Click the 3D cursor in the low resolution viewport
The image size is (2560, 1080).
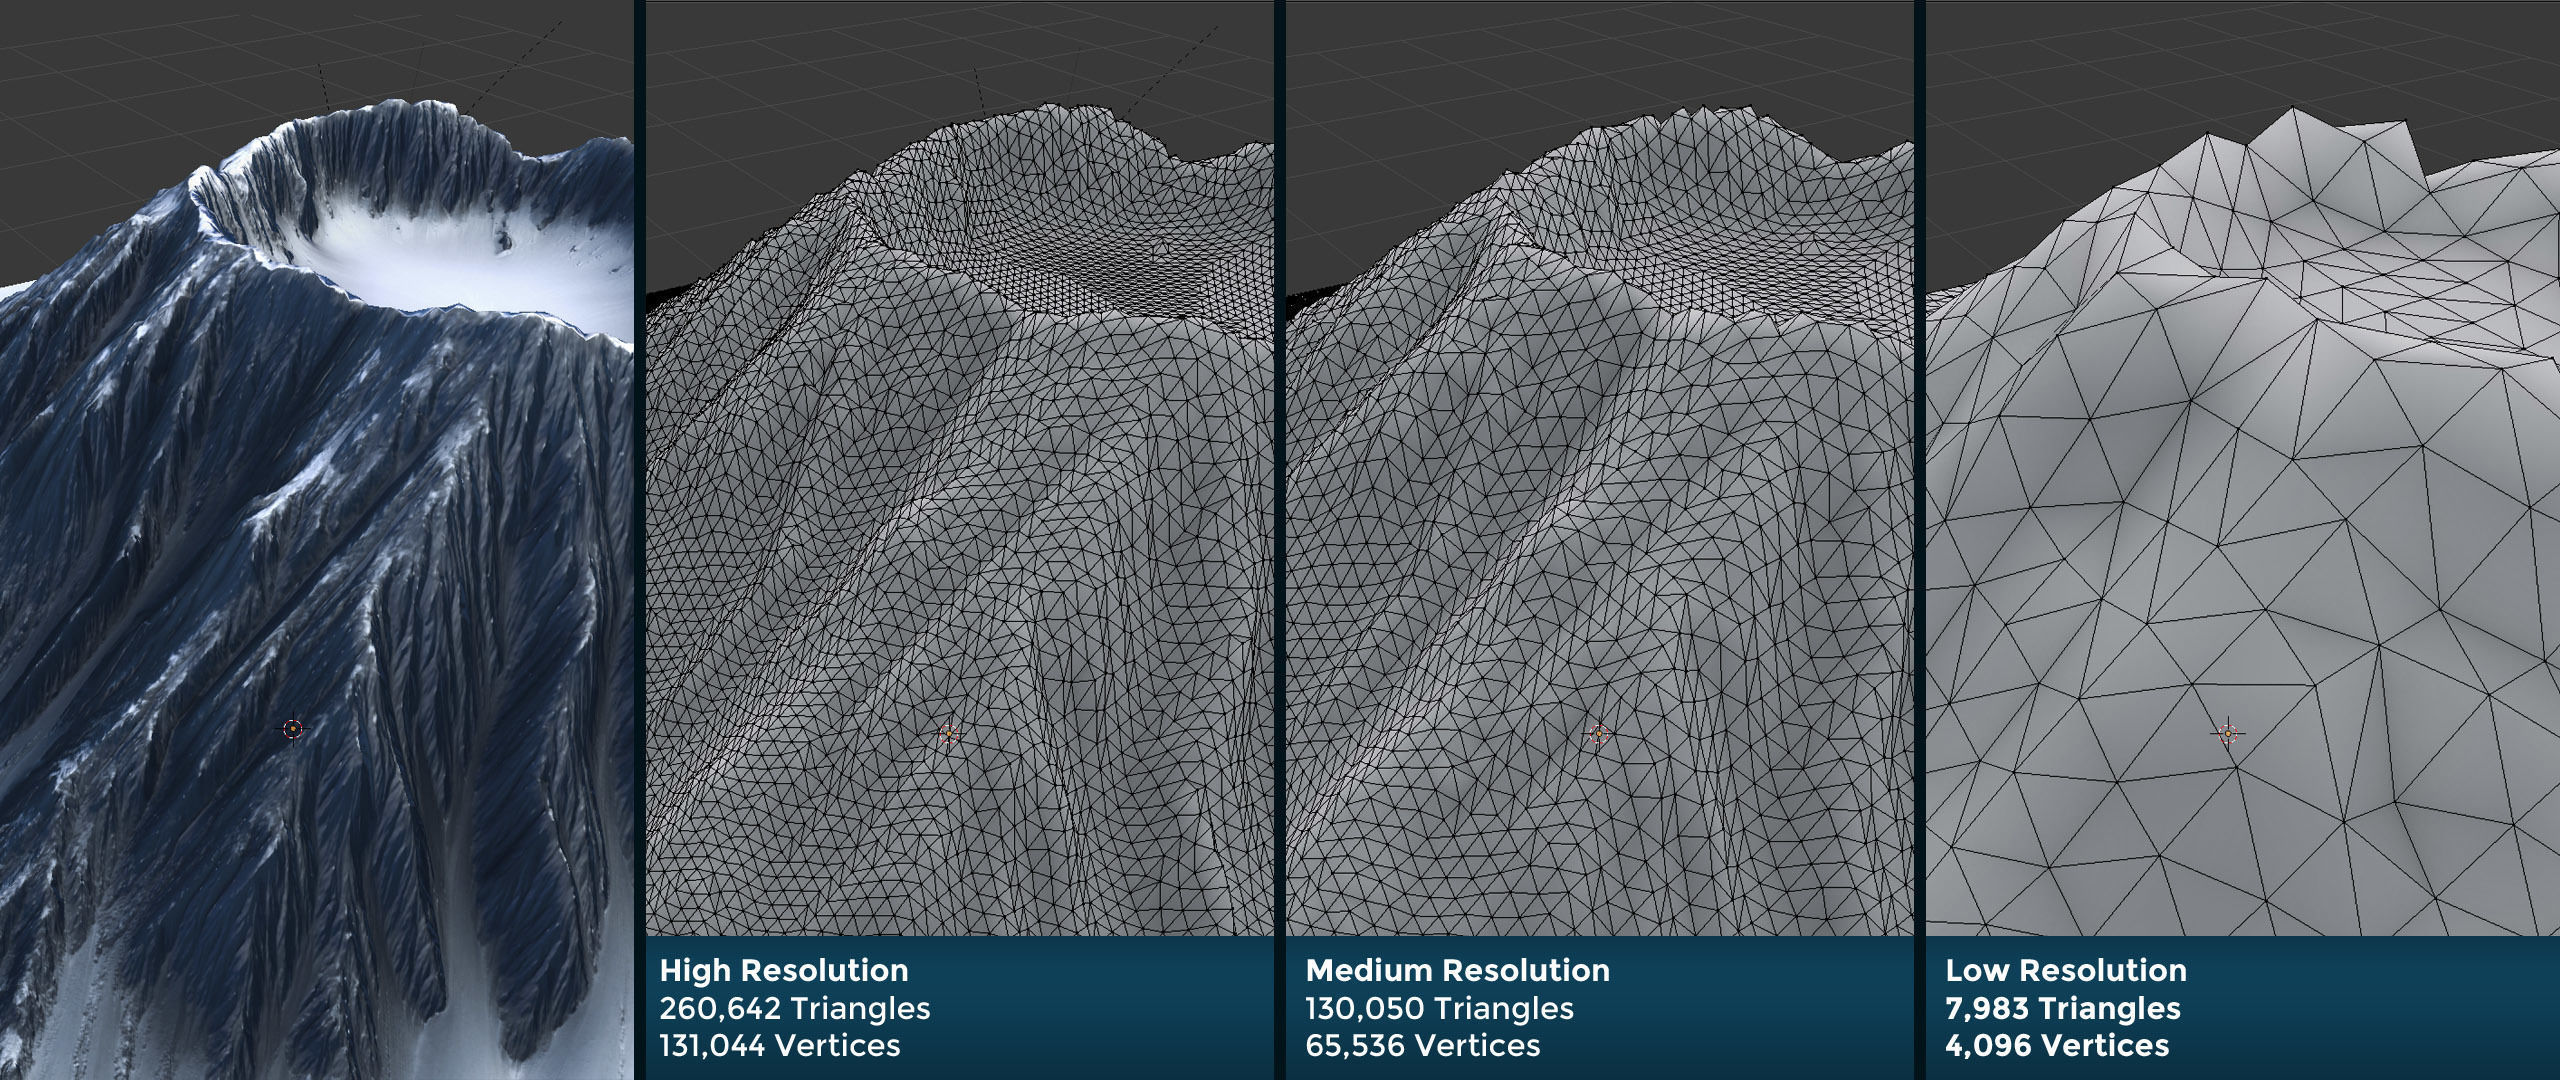[x=2227, y=734]
